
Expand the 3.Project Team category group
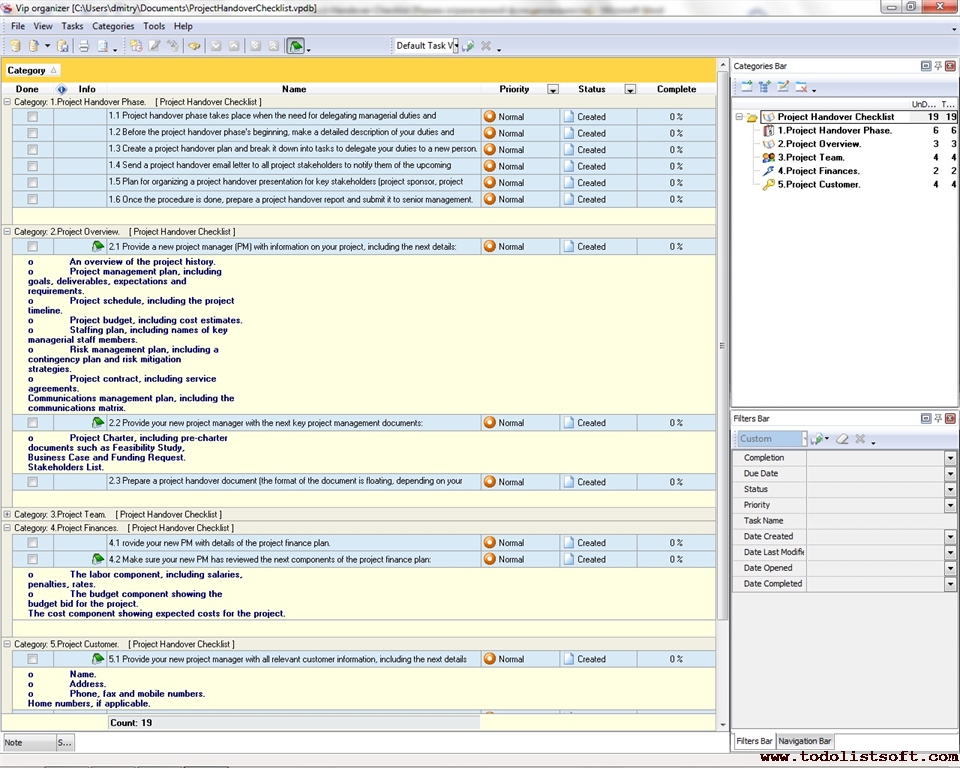[8, 515]
